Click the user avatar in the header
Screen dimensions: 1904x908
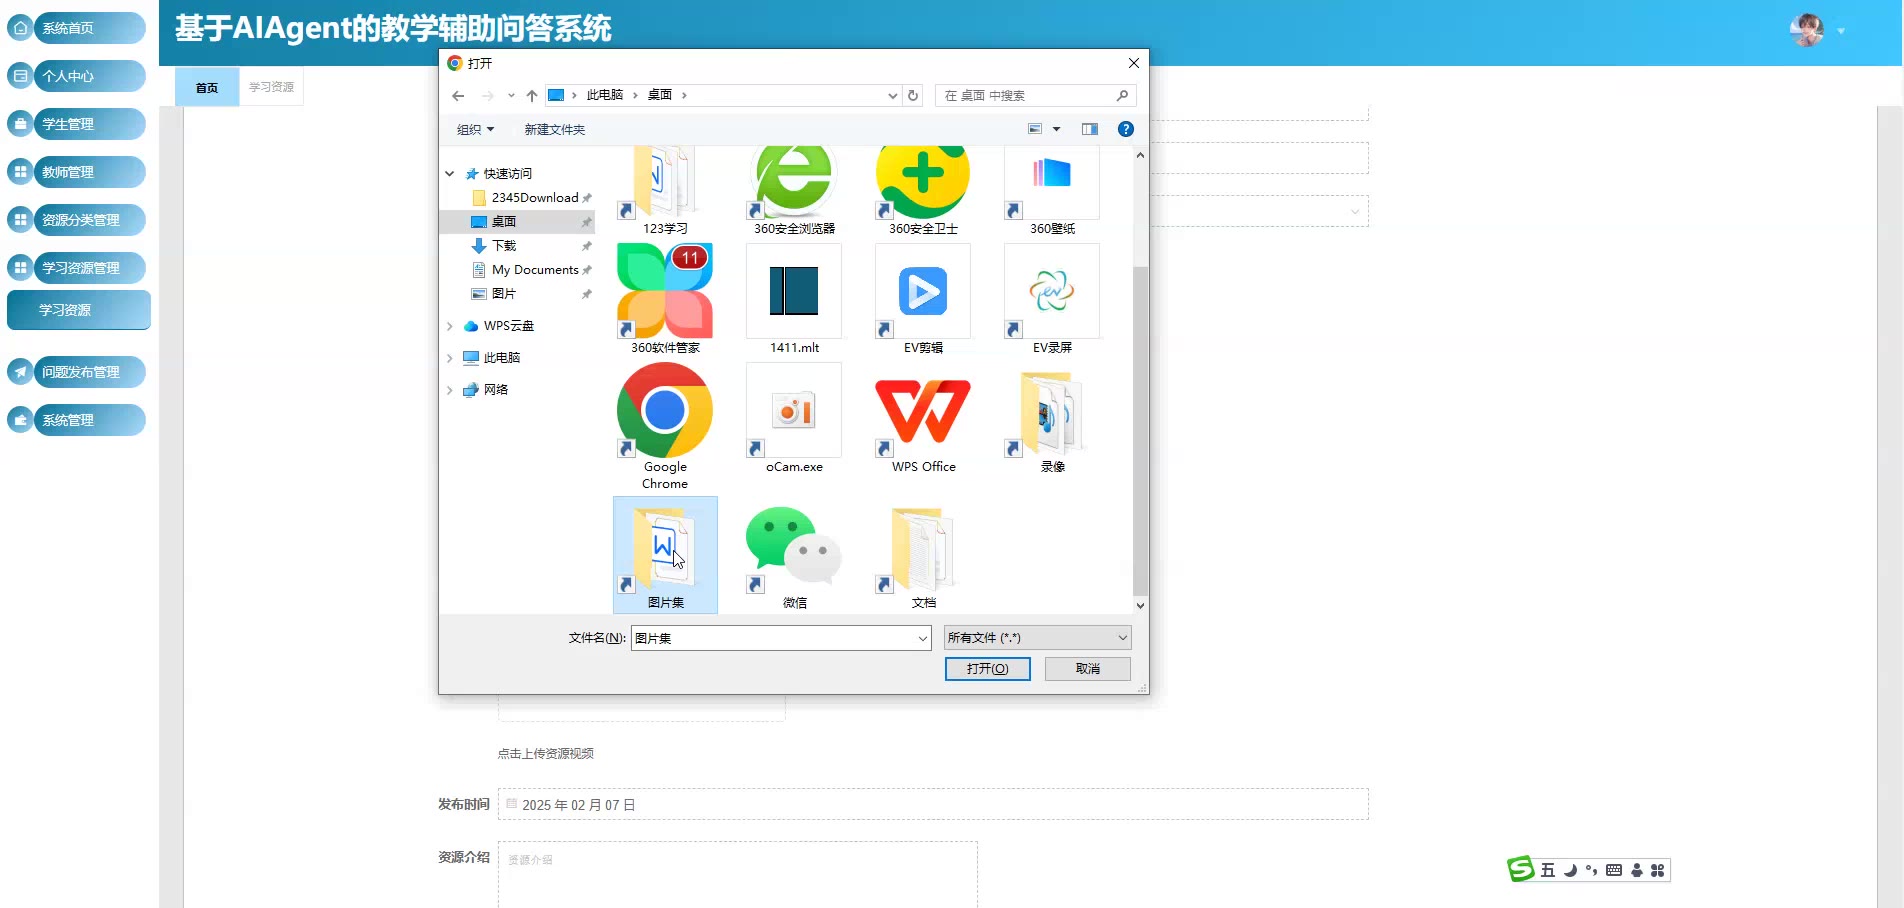[x=1807, y=30]
